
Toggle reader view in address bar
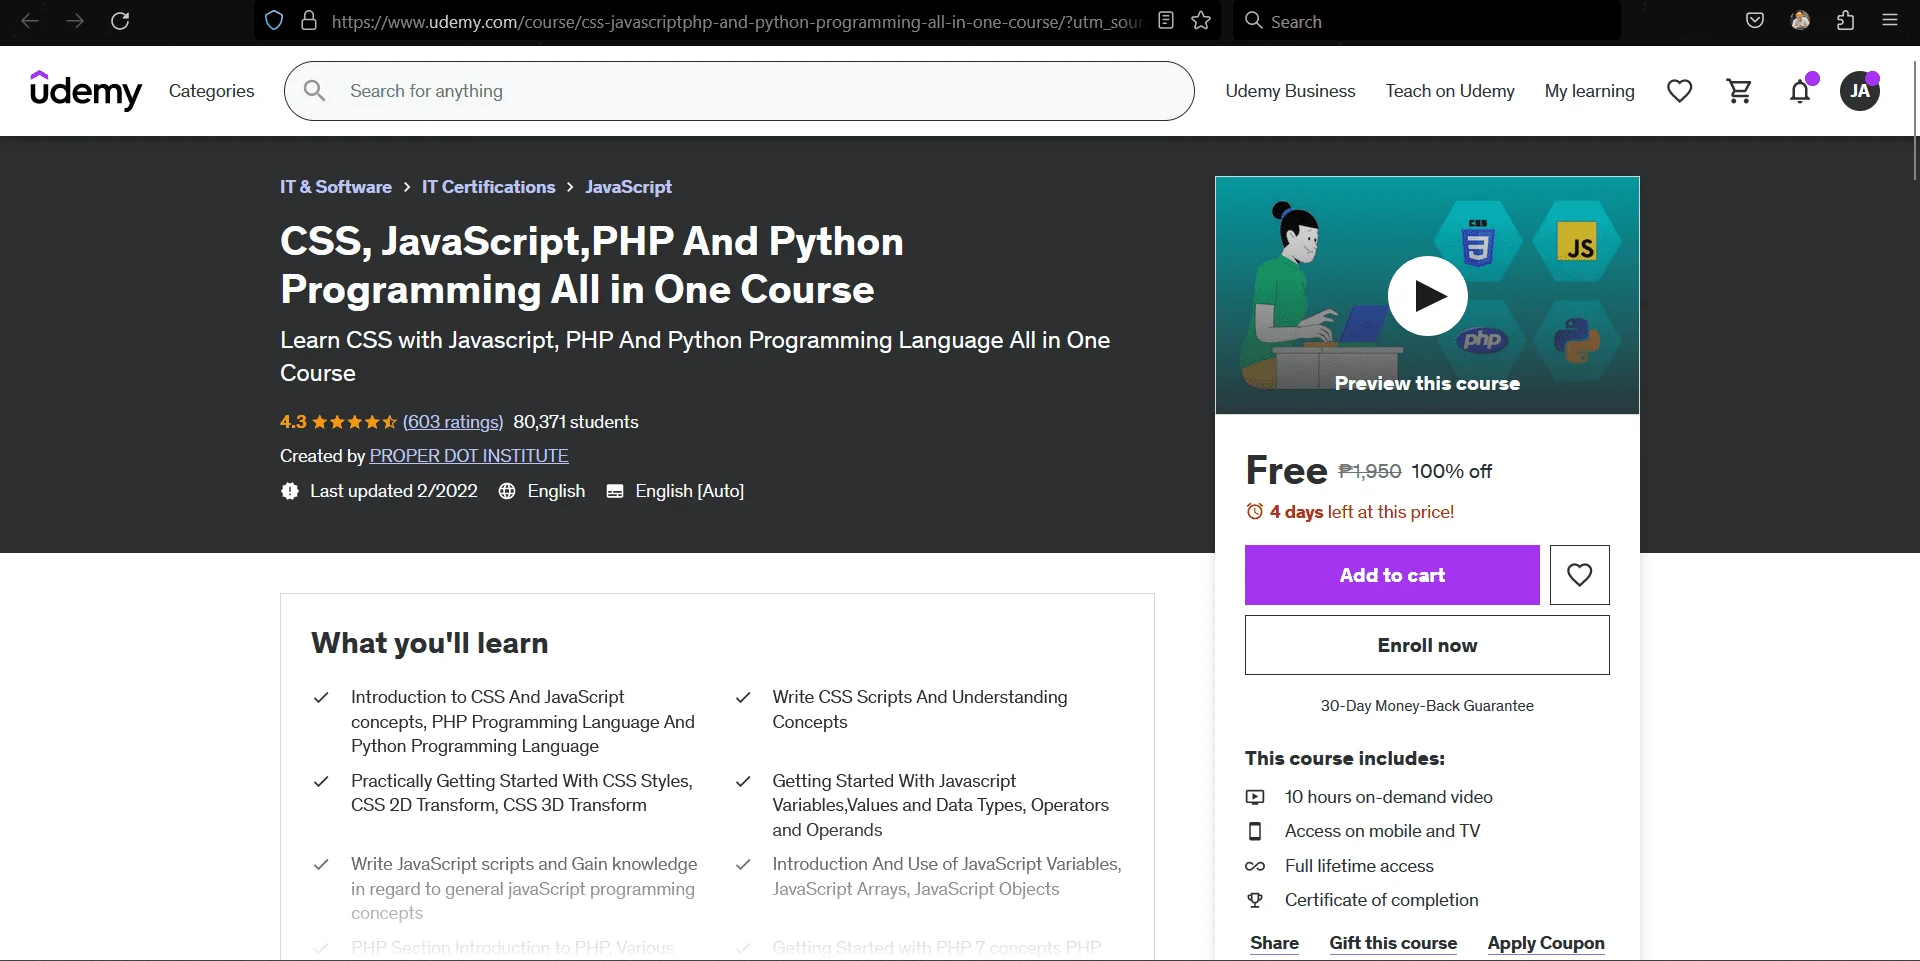tap(1166, 21)
